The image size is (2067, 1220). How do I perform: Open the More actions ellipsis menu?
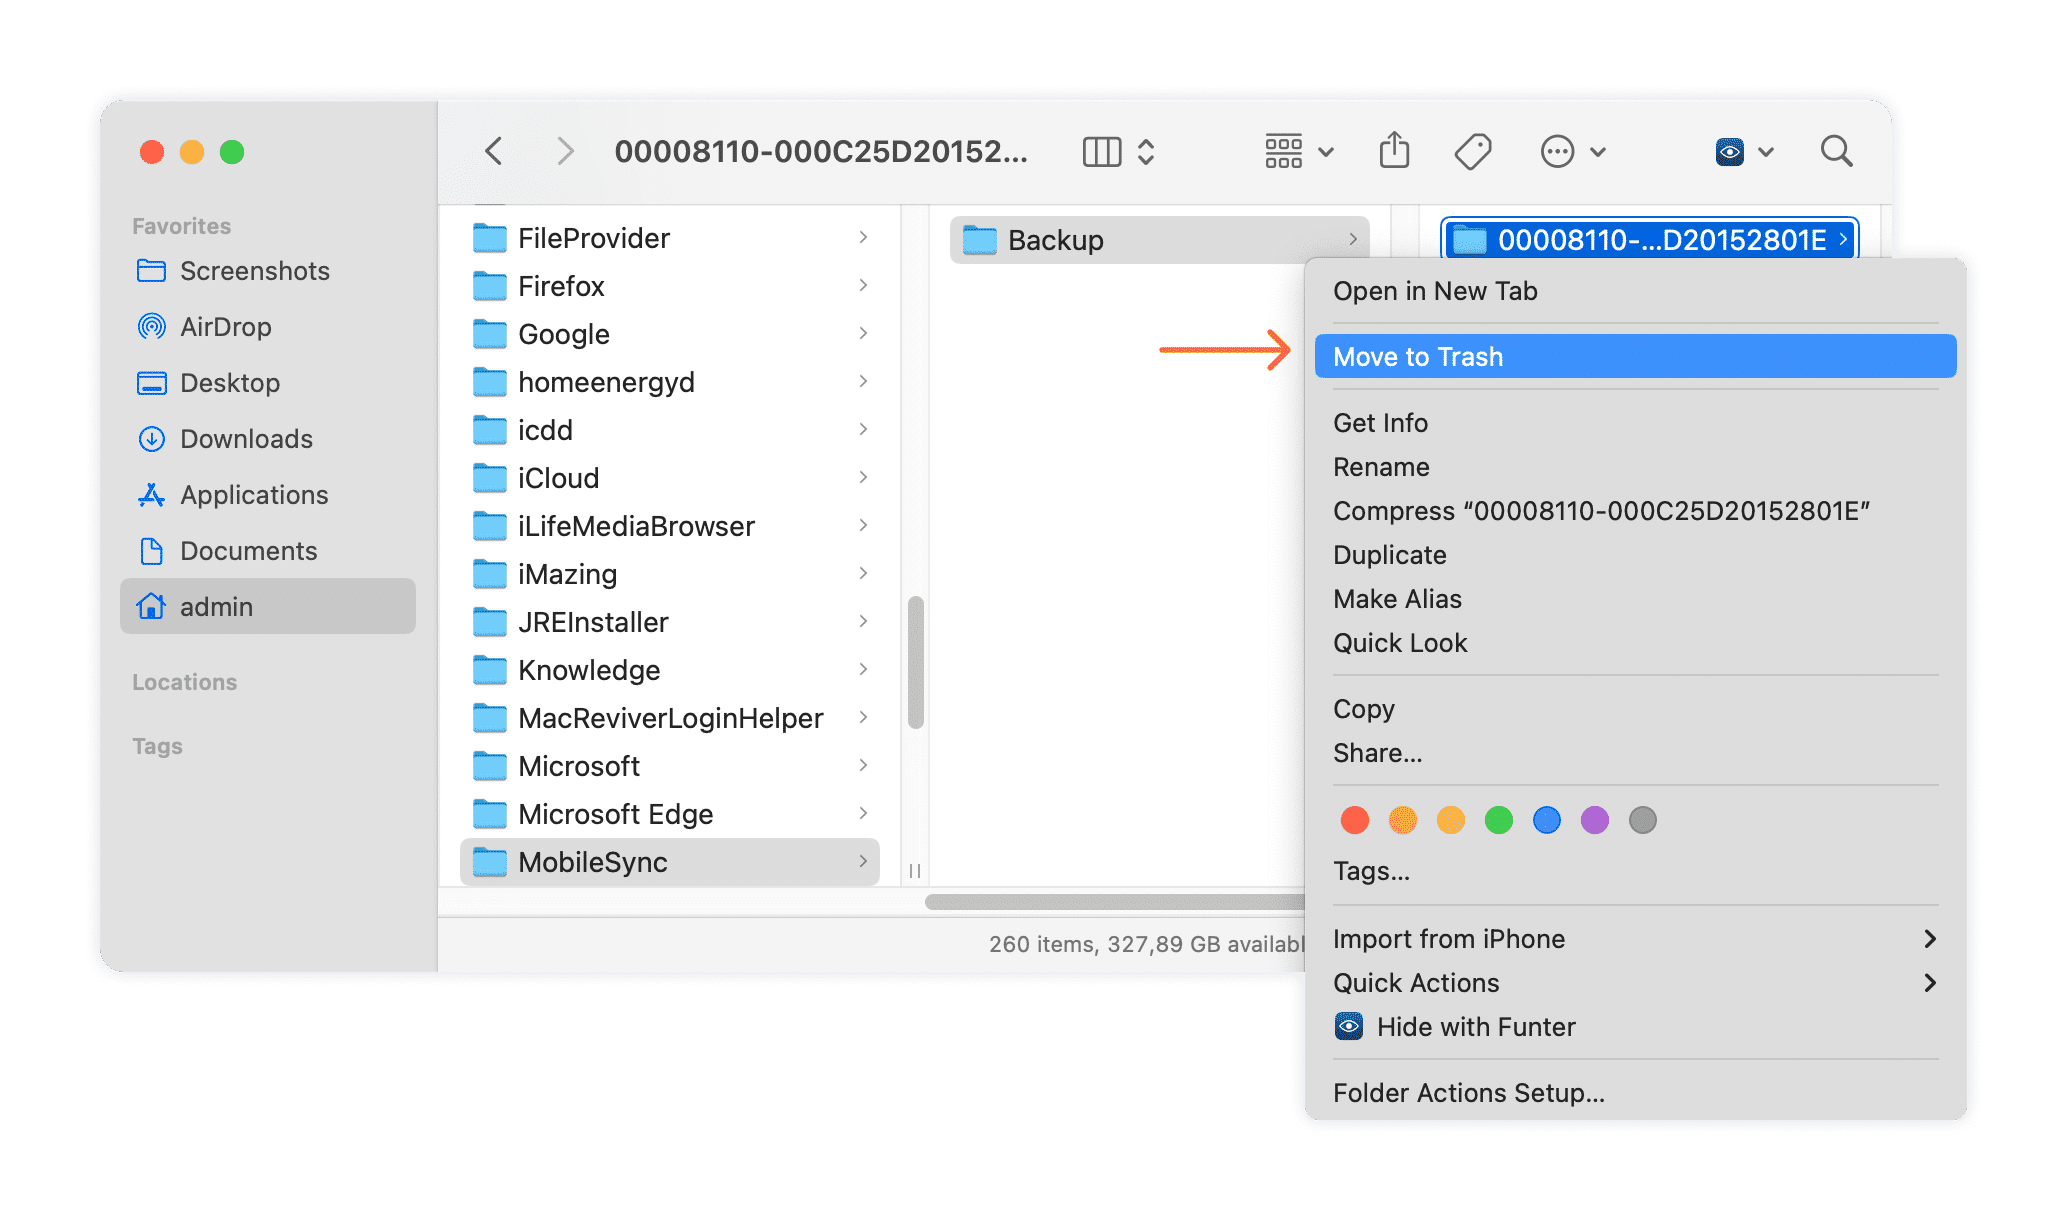click(x=1557, y=151)
